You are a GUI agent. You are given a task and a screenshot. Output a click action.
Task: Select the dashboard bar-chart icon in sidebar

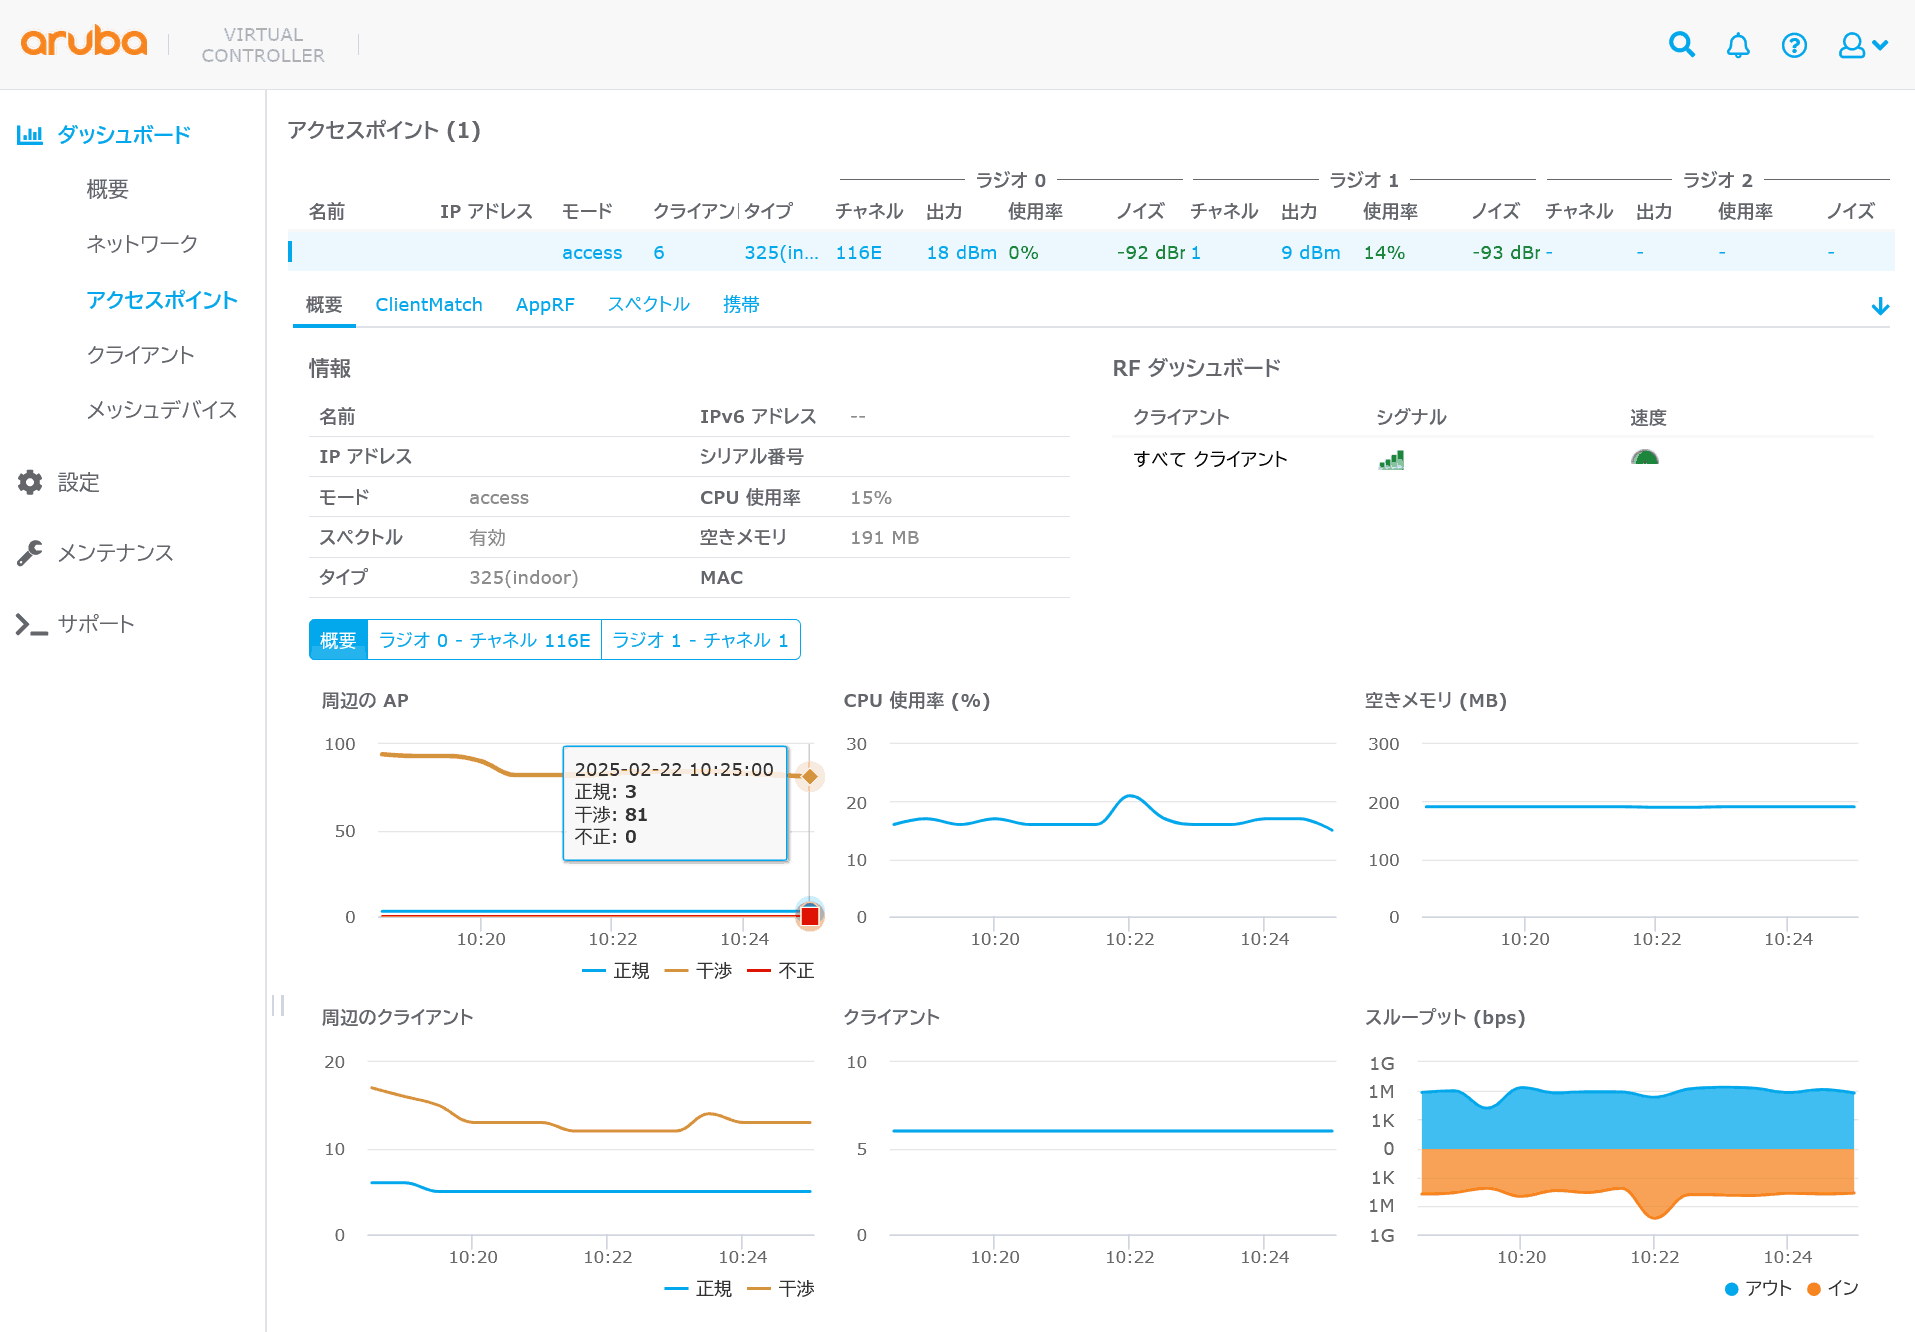tap(30, 133)
